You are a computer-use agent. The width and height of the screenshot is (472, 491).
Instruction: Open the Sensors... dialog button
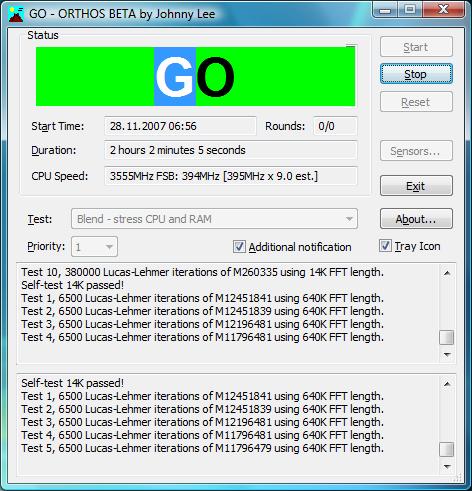(x=416, y=151)
